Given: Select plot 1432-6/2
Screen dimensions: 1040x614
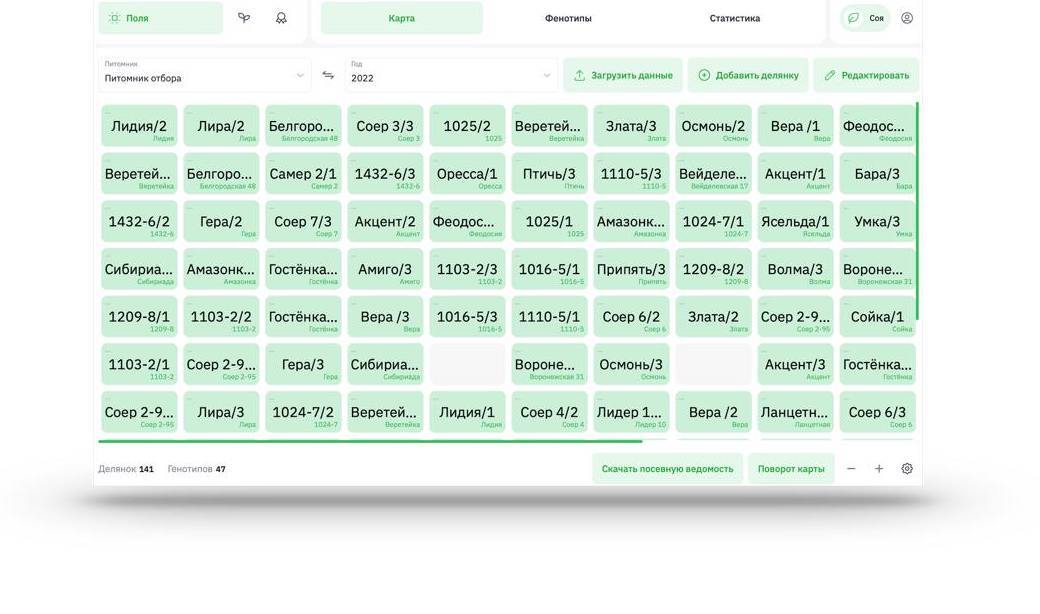Looking at the screenshot, I should coord(139,221).
